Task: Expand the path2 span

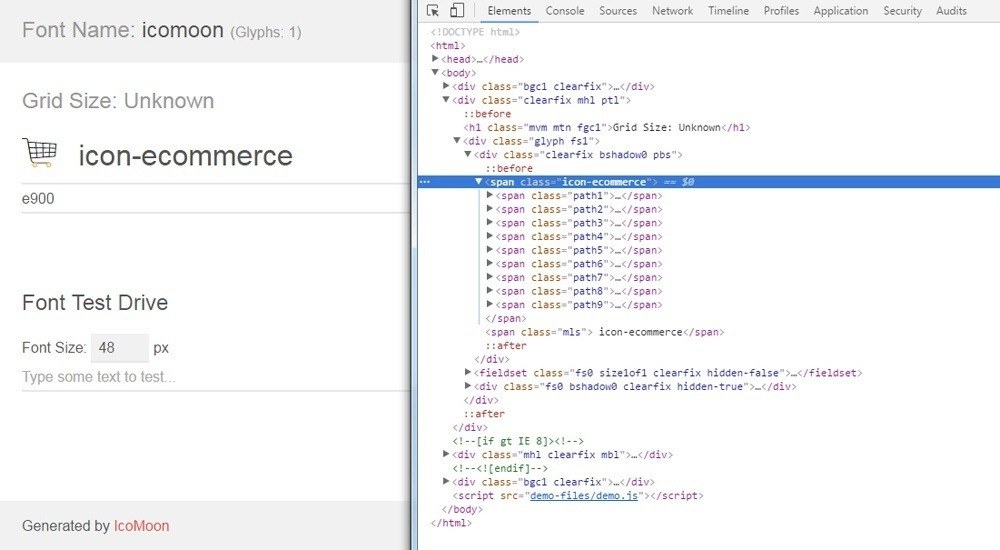Action: tap(489, 209)
